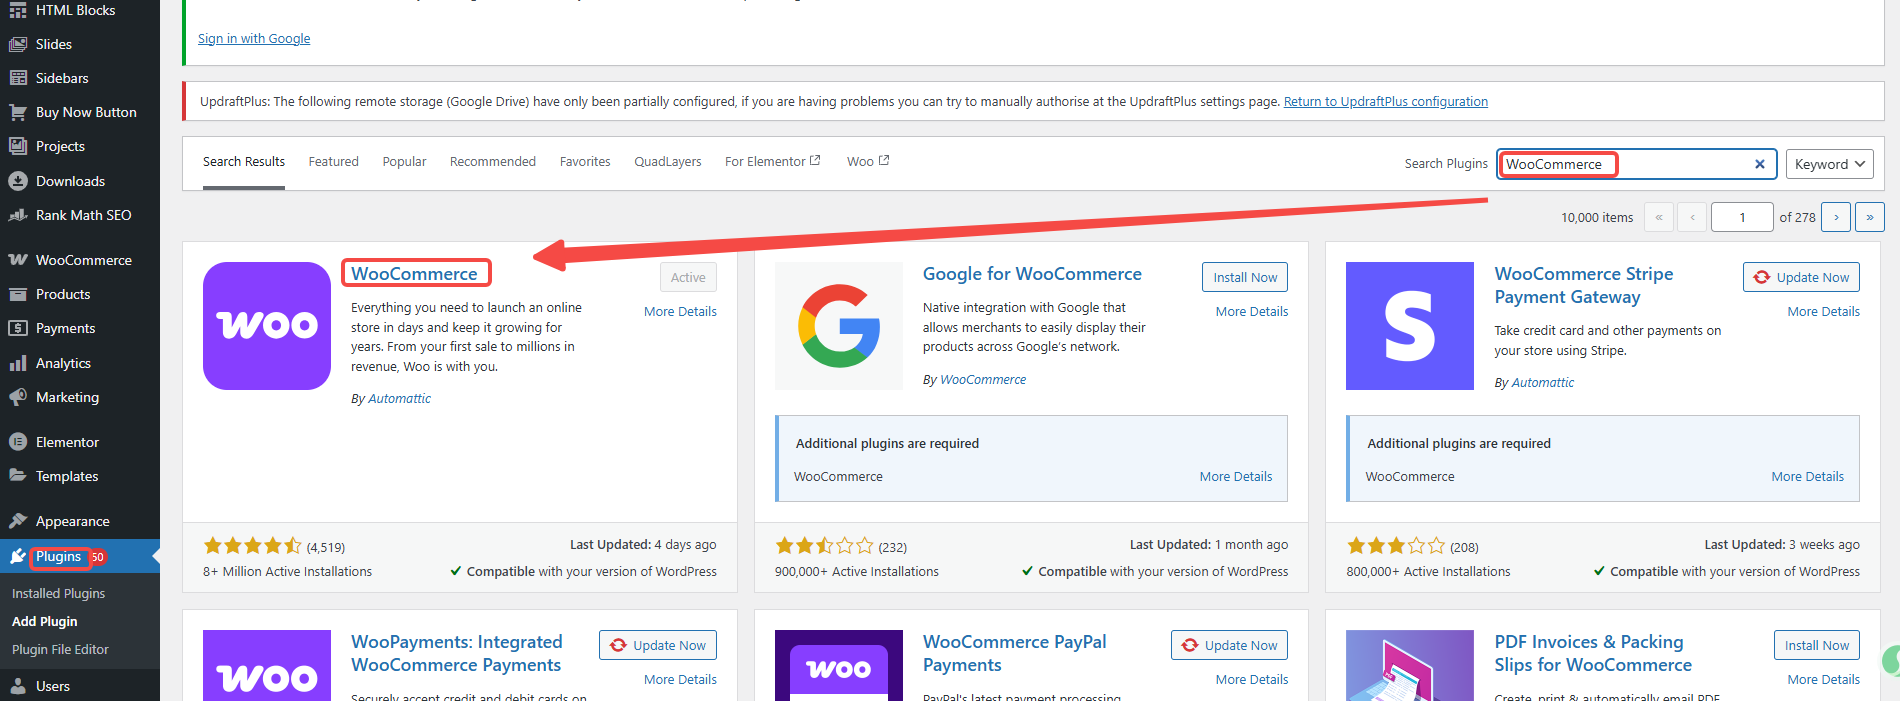Open More Details under Stripe Update Now button
1900x701 pixels.
pyautogui.click(x=1824, y=312)
